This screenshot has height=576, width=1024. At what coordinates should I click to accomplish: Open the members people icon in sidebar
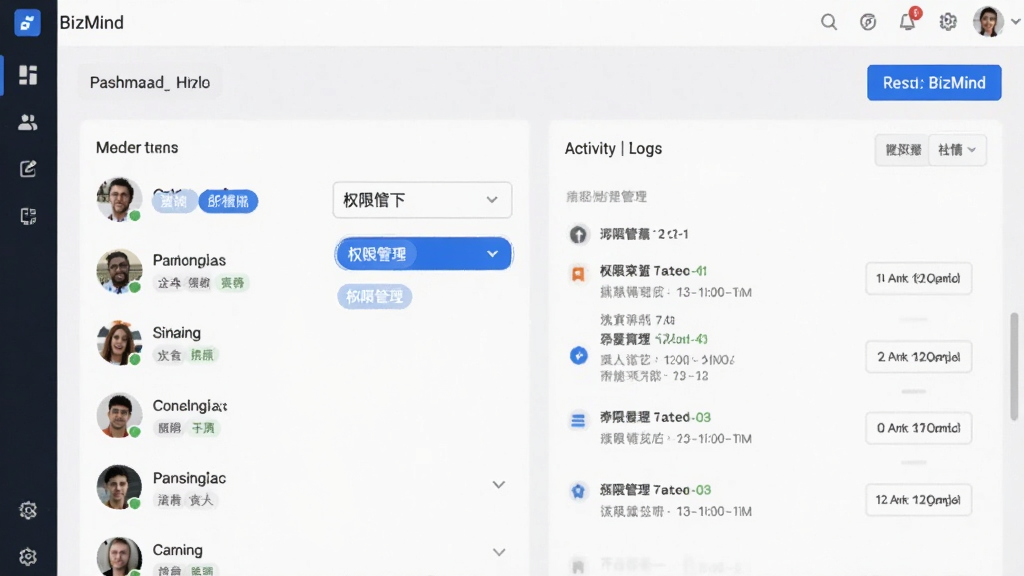click(x=27, y=122)
